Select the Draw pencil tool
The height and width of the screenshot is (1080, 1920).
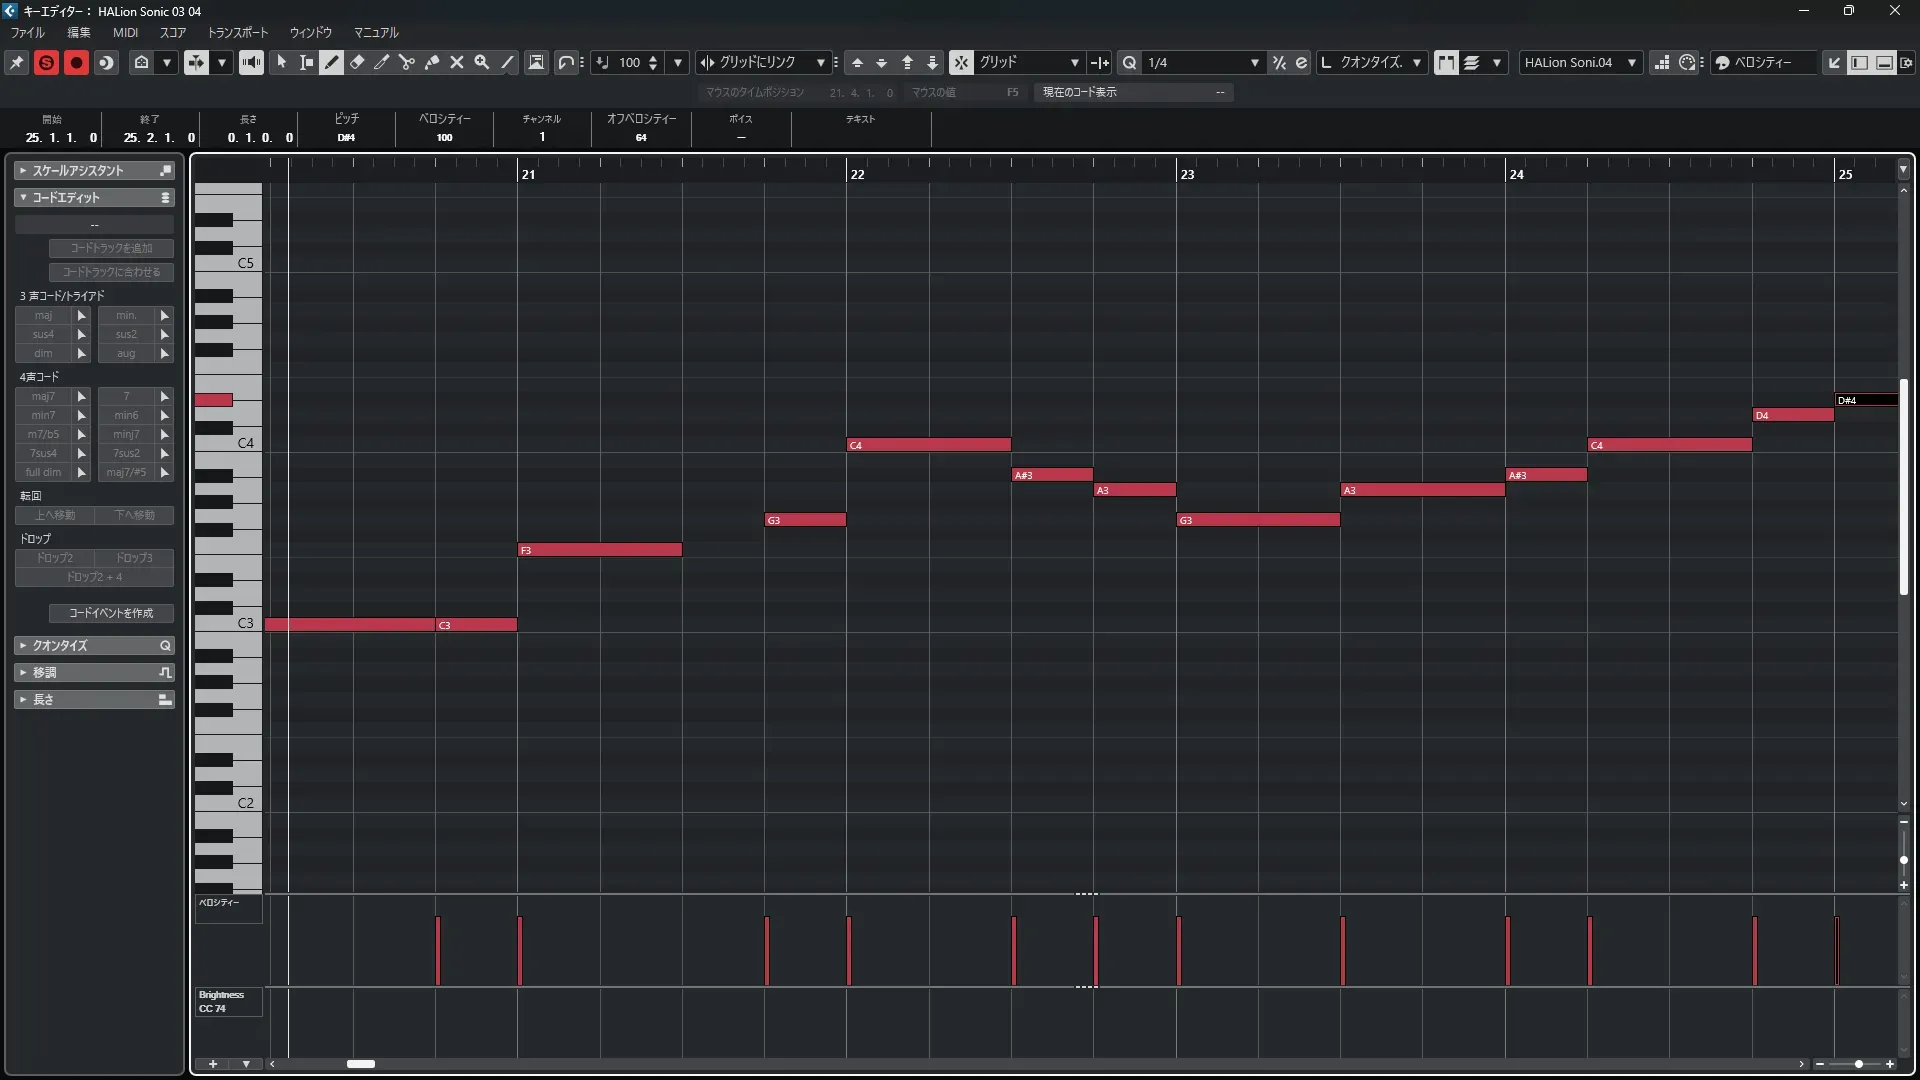pyautogui.click(x=331, y=62)
